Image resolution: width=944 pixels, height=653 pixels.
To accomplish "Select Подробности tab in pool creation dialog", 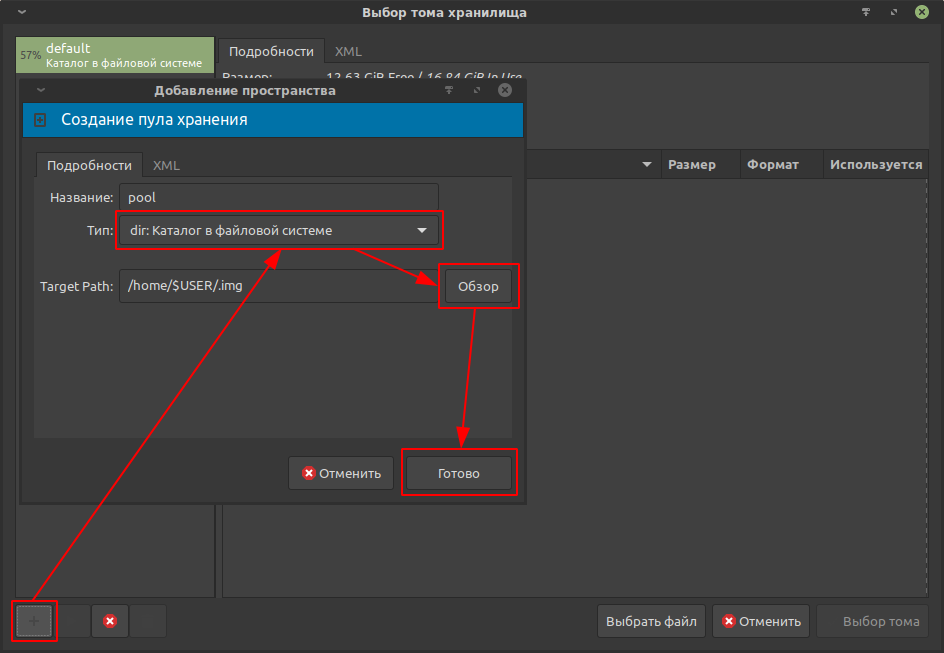I will tap(89, 165).
